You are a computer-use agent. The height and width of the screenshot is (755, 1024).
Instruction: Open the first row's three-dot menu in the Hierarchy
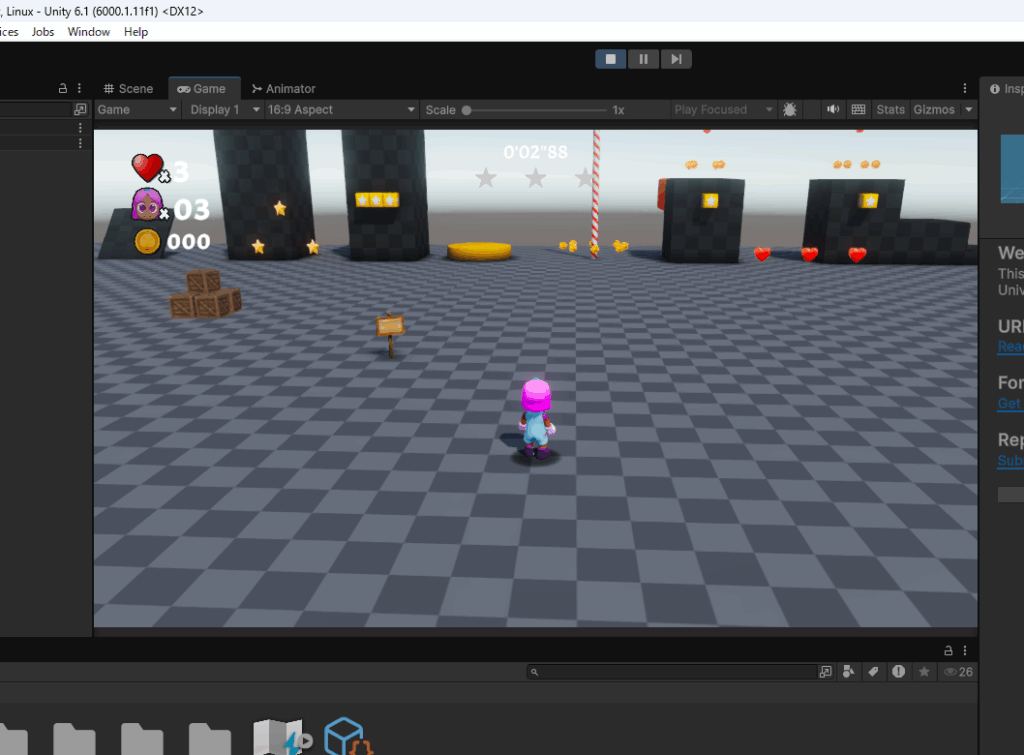coord(80,128)
